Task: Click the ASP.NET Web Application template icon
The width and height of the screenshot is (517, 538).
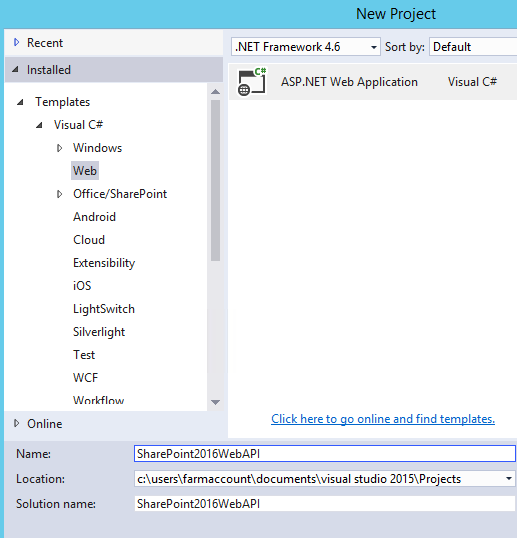Action: click(x=252, y=82)
